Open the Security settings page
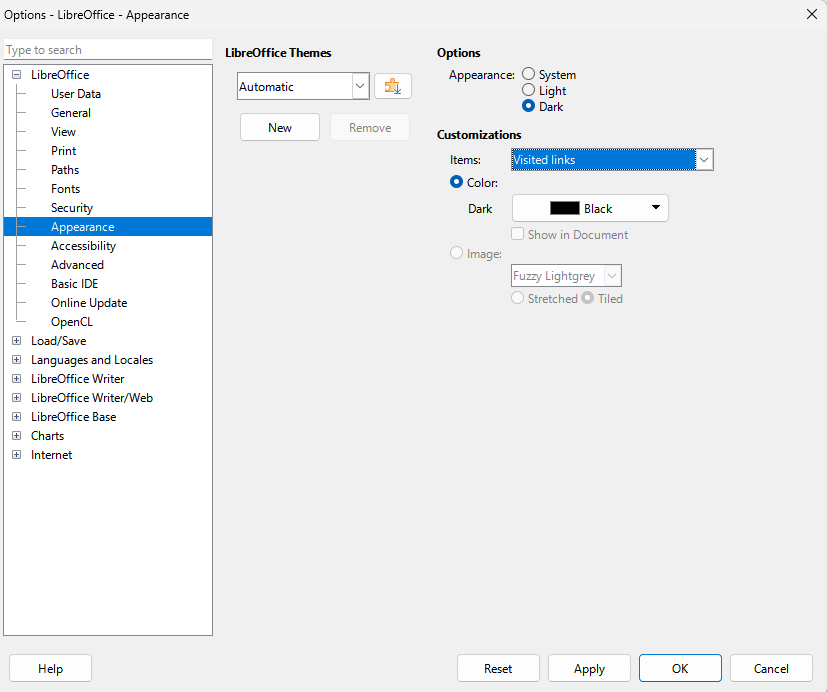 coord(72,208)
